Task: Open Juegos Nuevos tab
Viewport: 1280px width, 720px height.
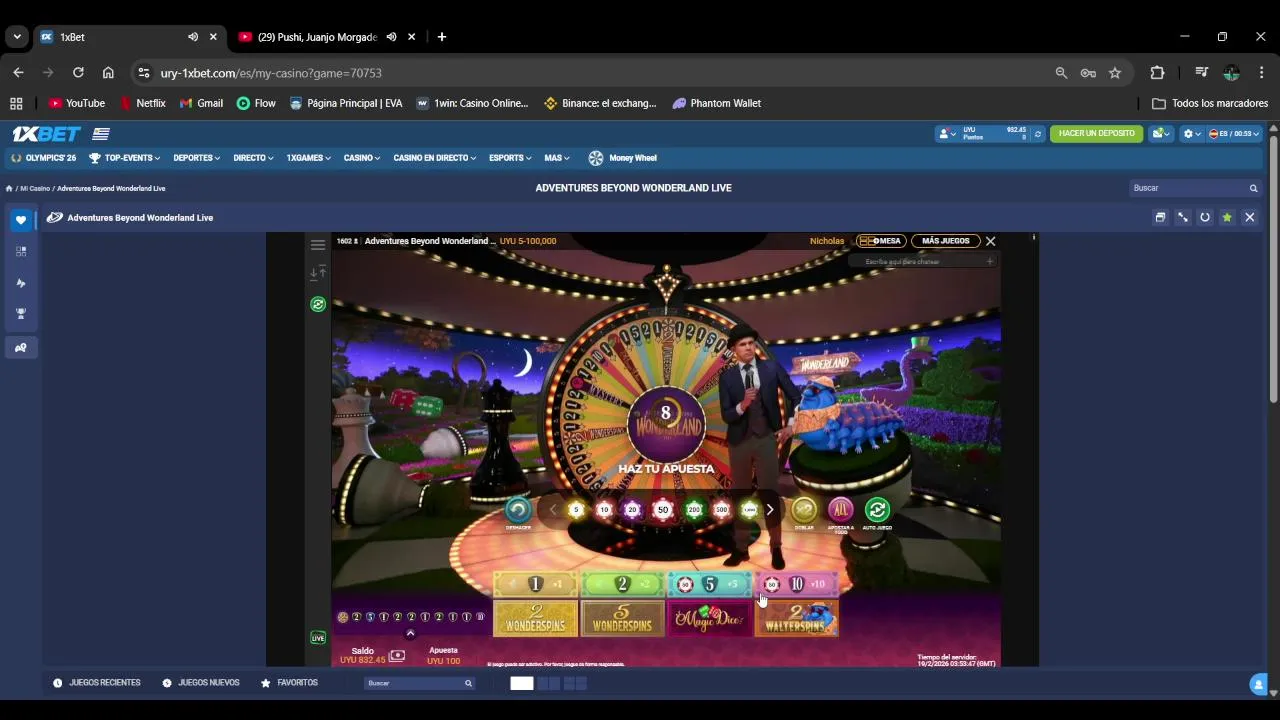Action: coord(201,683)
